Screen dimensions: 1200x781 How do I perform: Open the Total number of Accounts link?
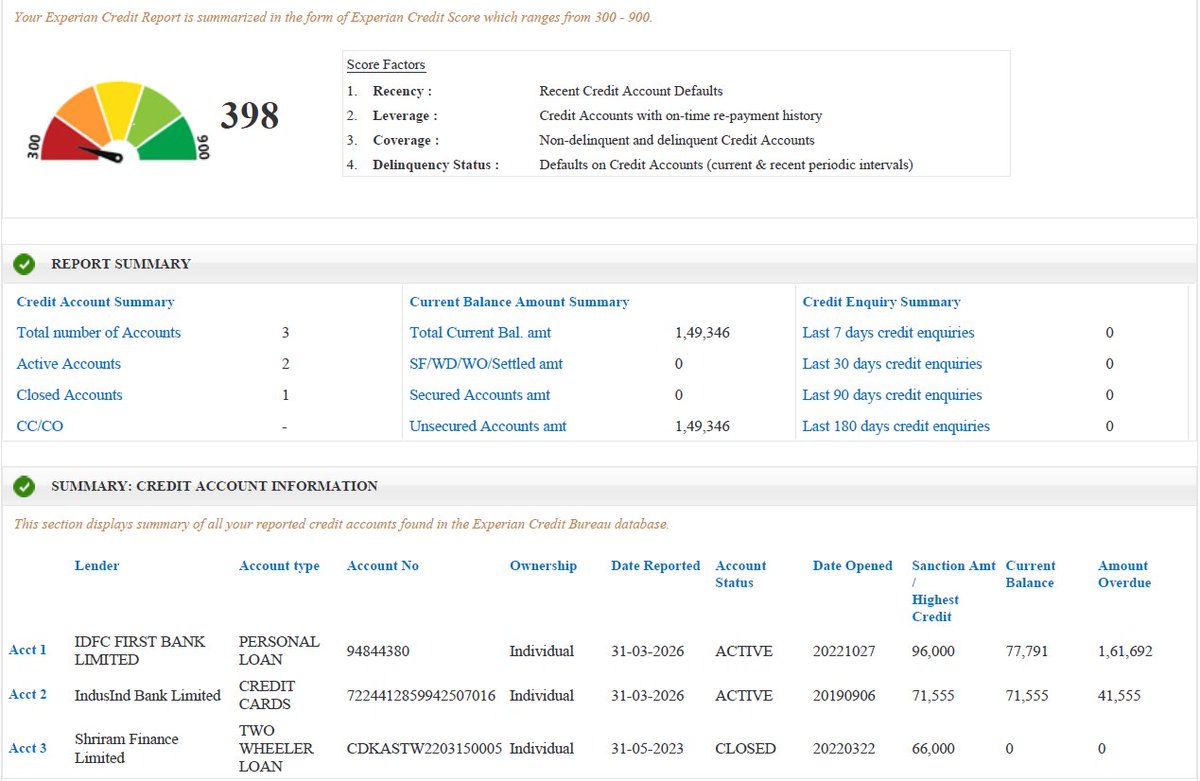point(97,332)
